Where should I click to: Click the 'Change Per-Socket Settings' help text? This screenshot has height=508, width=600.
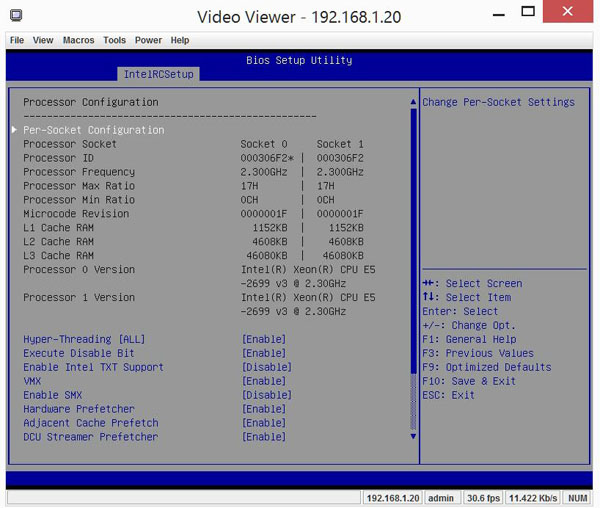[499, 102]
